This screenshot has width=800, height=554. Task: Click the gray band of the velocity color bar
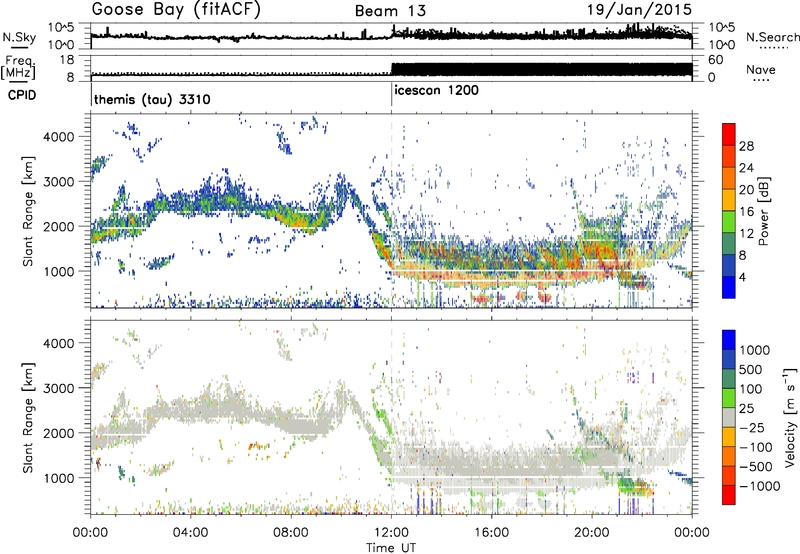[729, 418]
